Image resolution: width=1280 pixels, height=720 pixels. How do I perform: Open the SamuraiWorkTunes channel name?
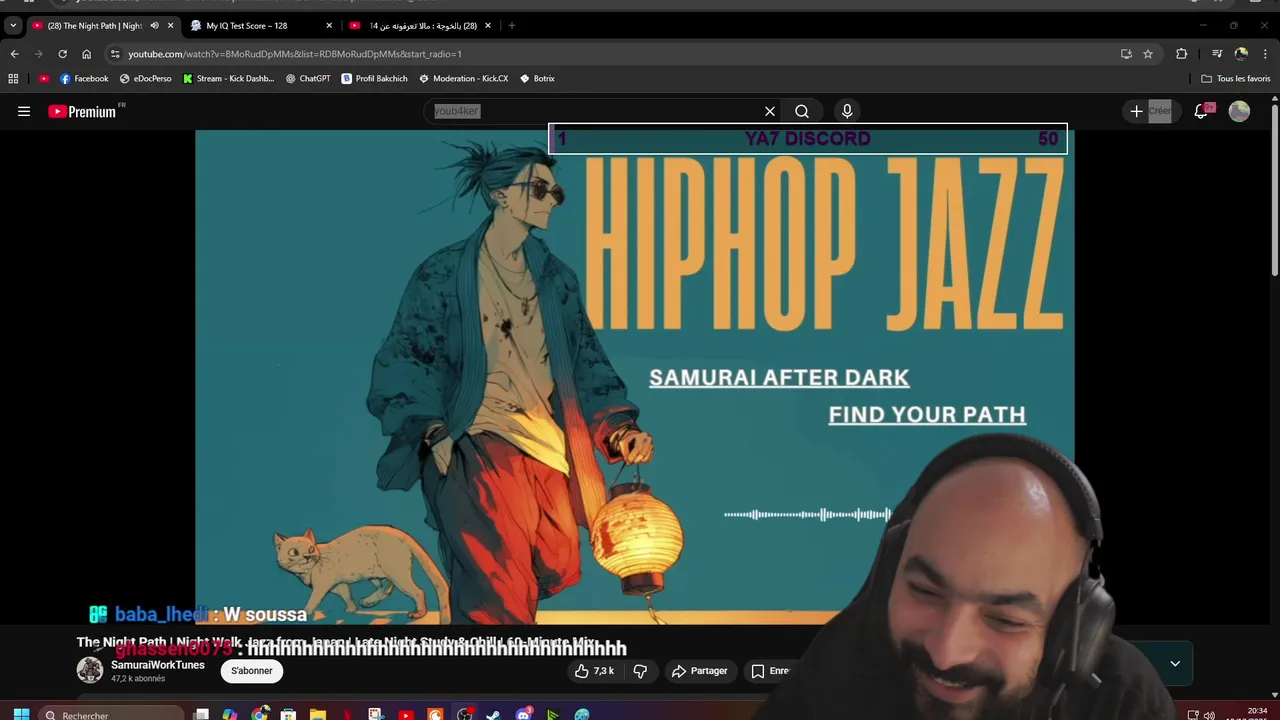pyautogui.click(x=158, y=665)
